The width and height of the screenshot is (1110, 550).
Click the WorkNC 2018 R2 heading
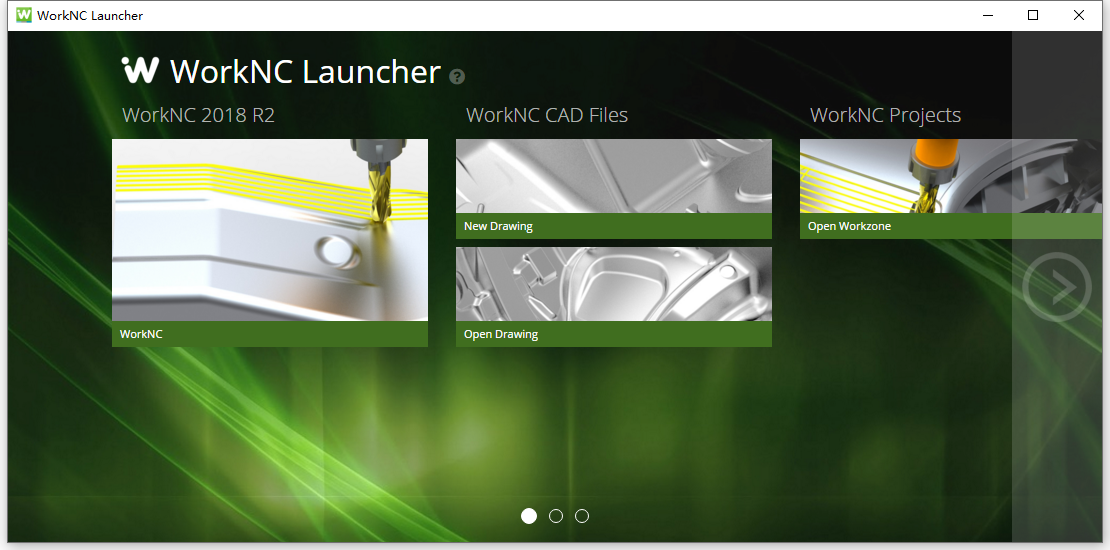198,115
